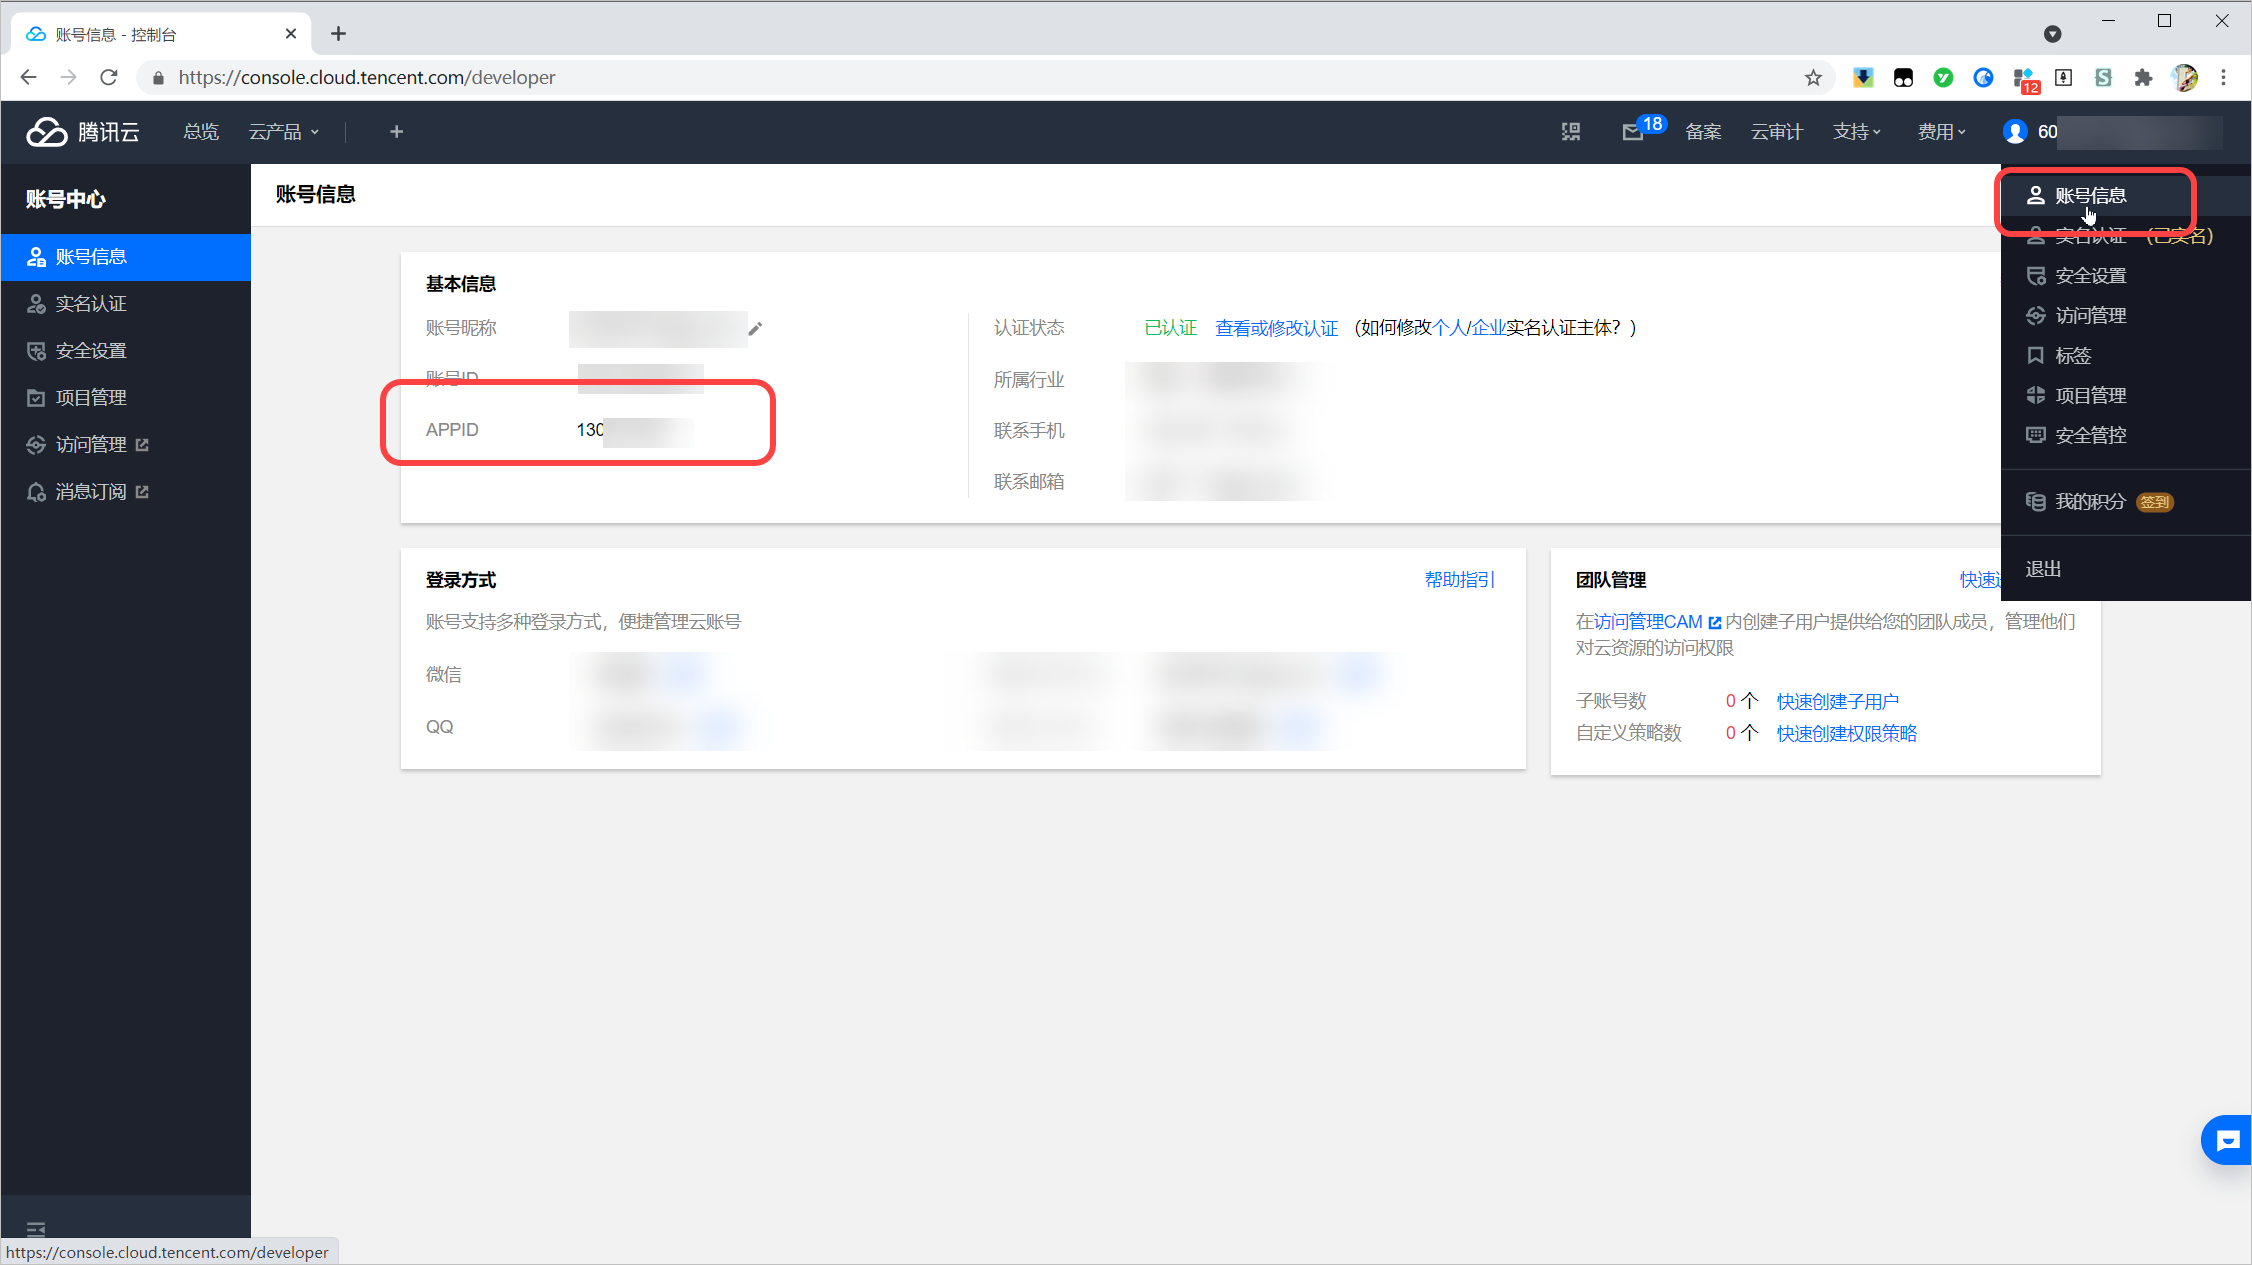Add shortcut with the plus icon
This screenshot has width=2252, height=1265.
tap(396, 132)
